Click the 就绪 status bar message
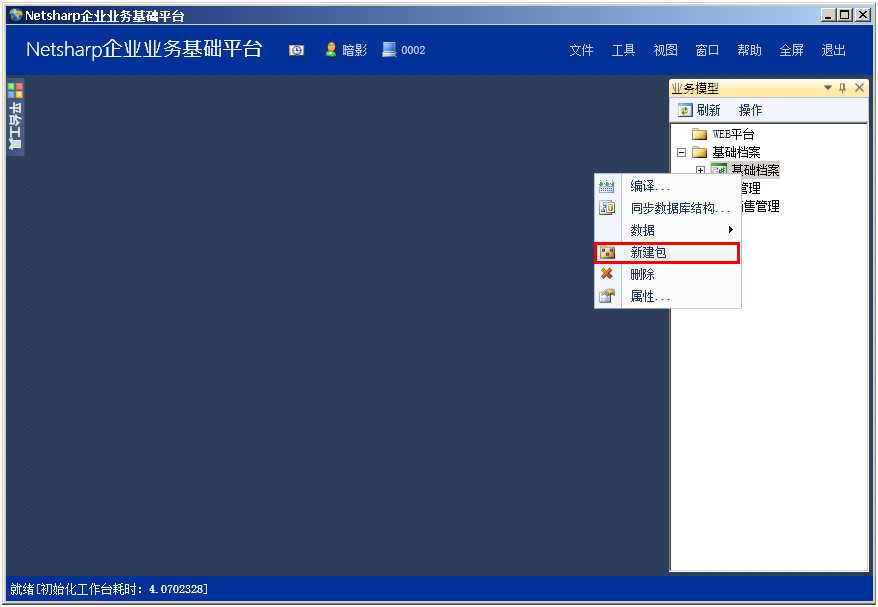878x607 pixels. pyautogui.click(x=109, y=589)
